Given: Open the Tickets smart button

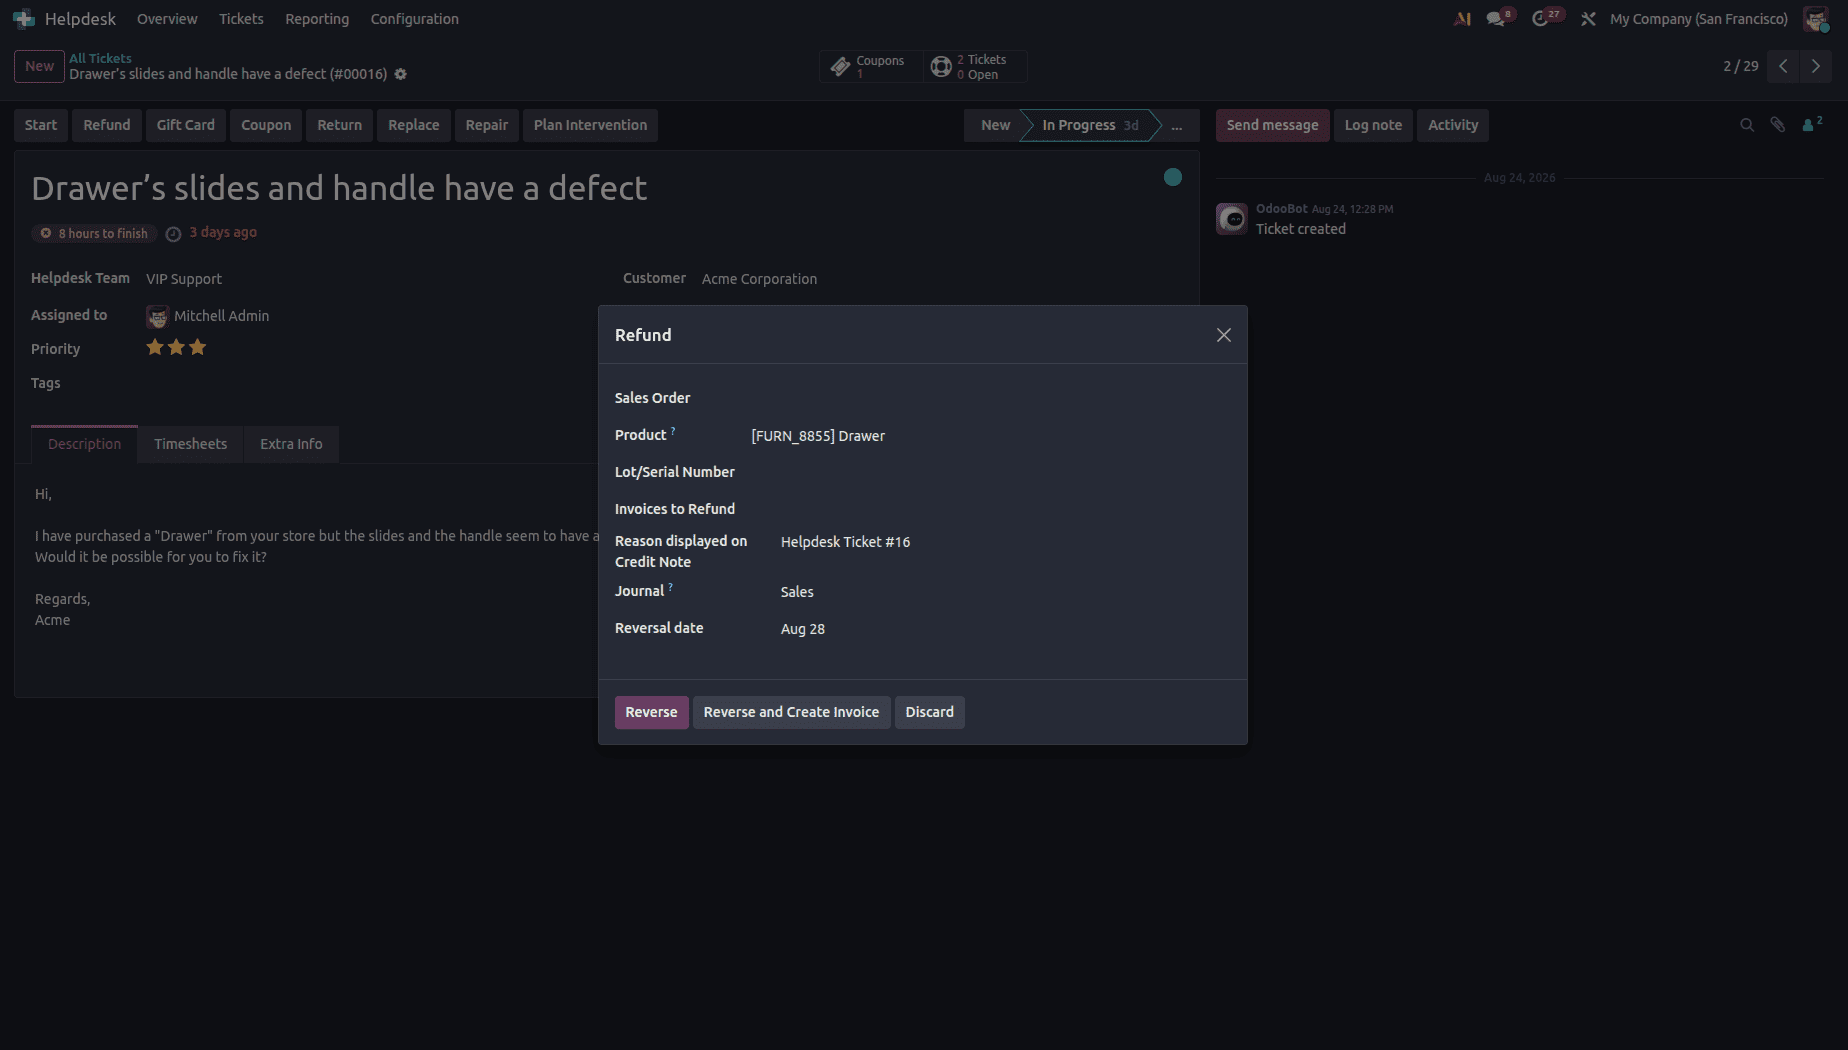Looking at the screenshot, I should point(974,67).
